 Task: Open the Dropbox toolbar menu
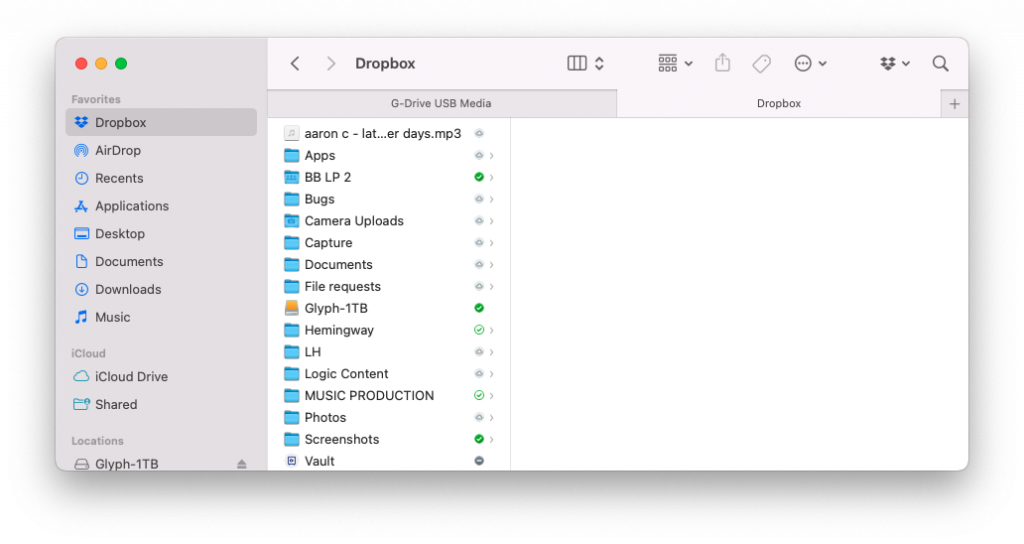pos(895,63)
